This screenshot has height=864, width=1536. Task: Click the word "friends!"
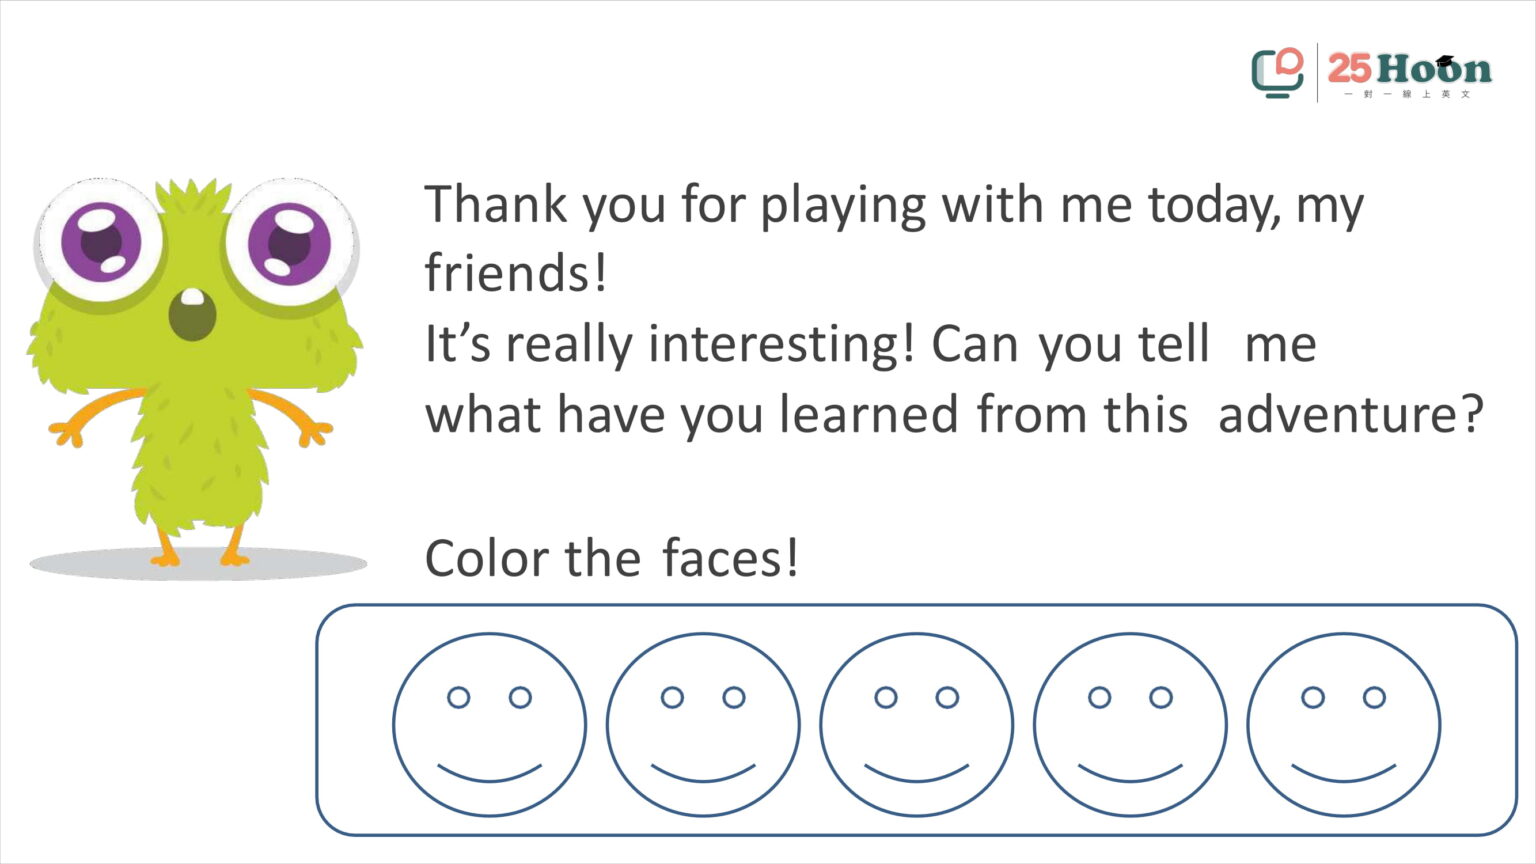coord(516,272)
